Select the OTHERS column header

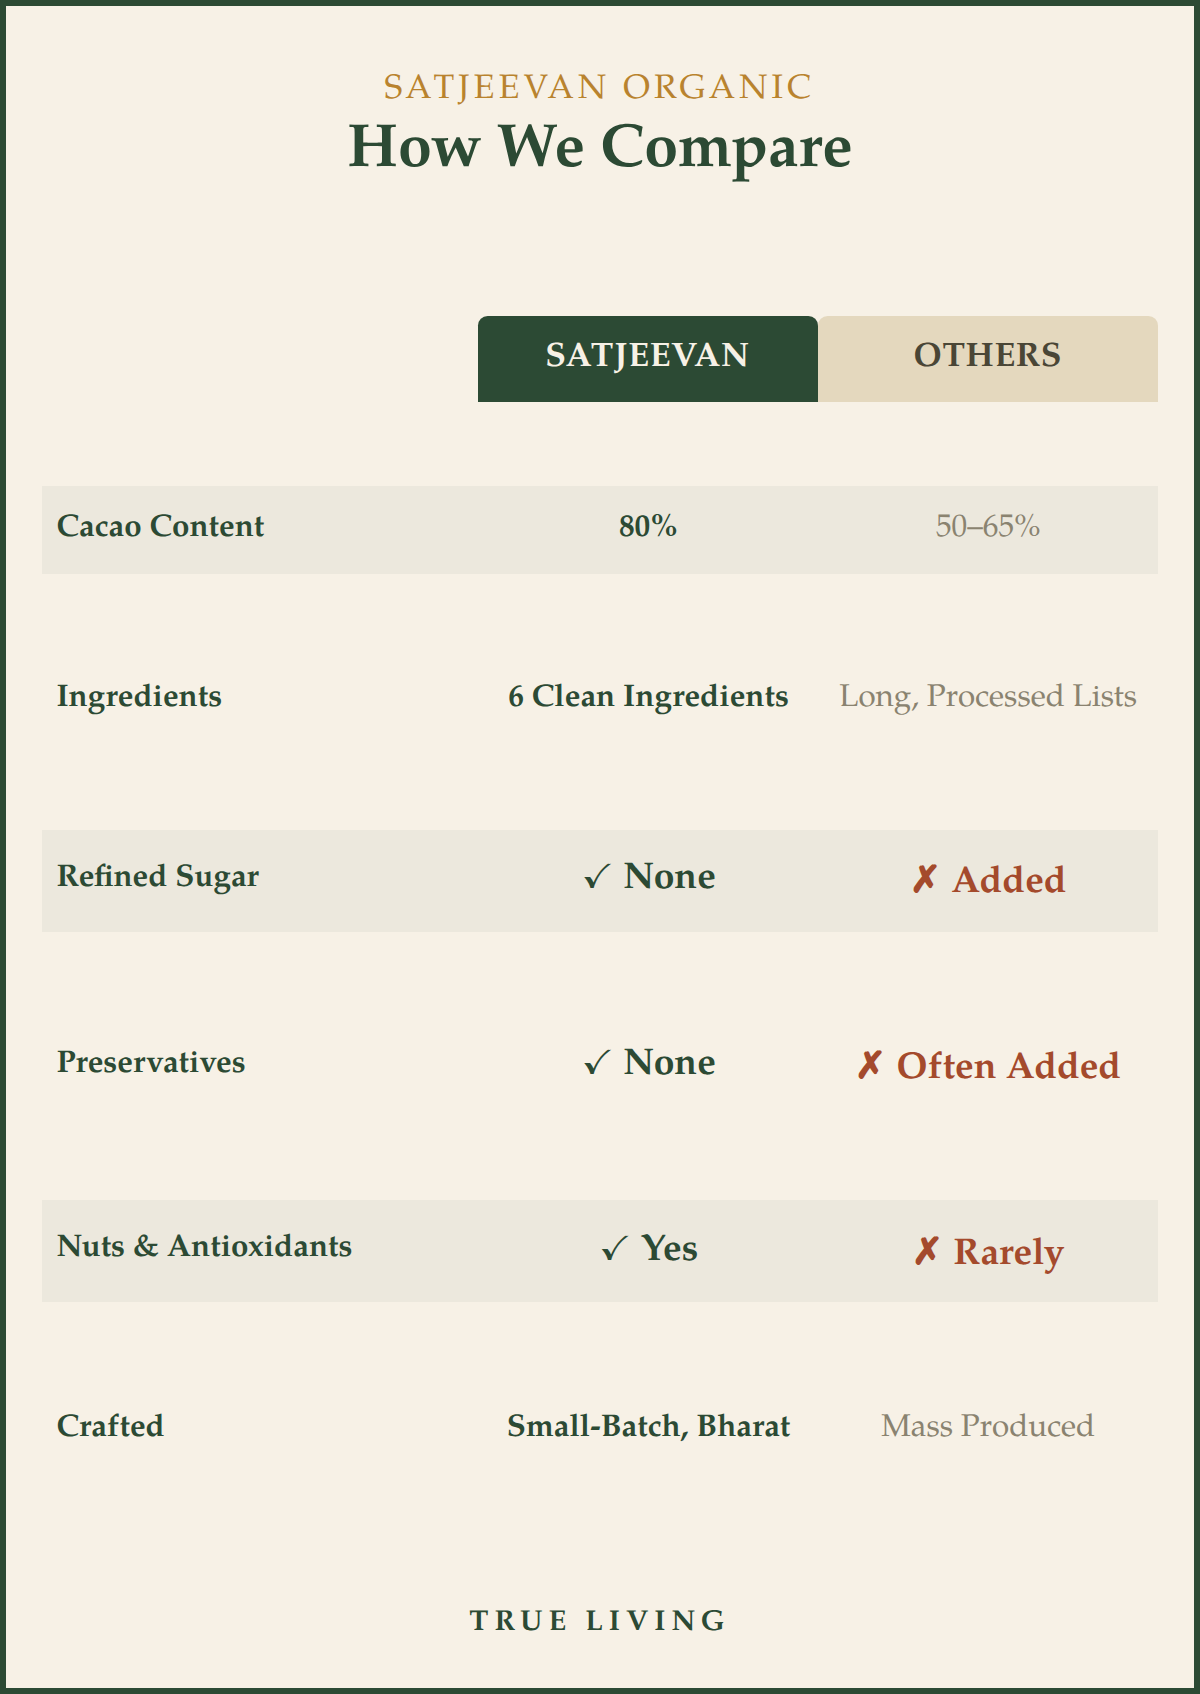point(988,359)
